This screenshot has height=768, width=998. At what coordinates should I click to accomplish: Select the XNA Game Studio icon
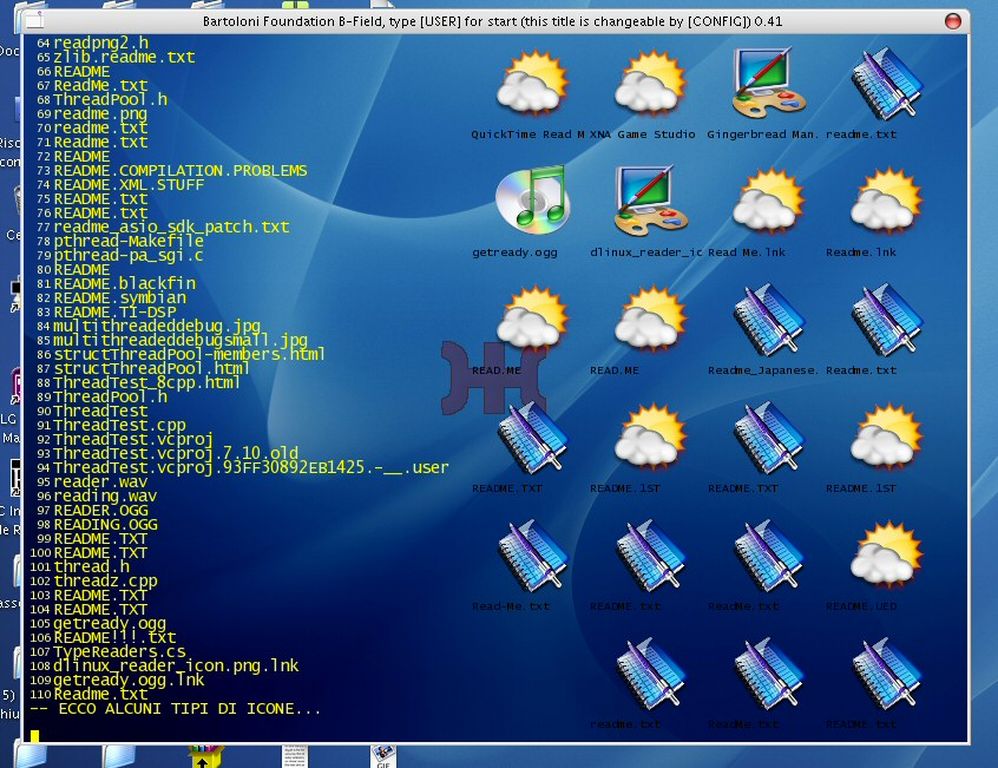[x=650, y=85]
